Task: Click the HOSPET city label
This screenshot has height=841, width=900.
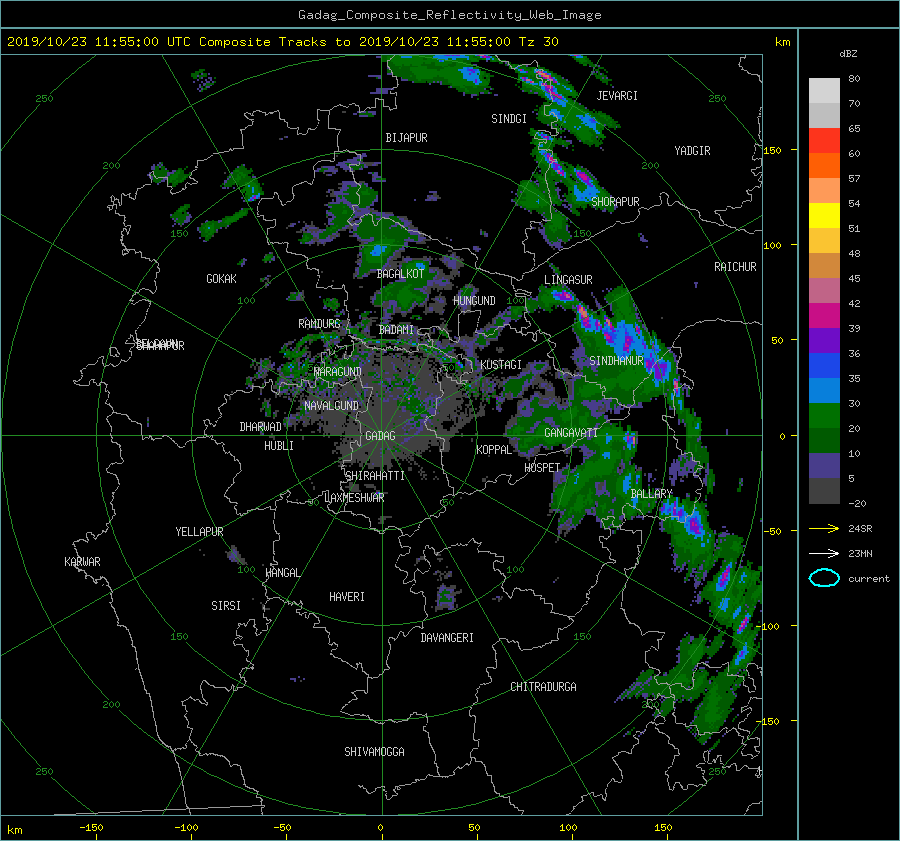Action: click(x=542, y=468)
